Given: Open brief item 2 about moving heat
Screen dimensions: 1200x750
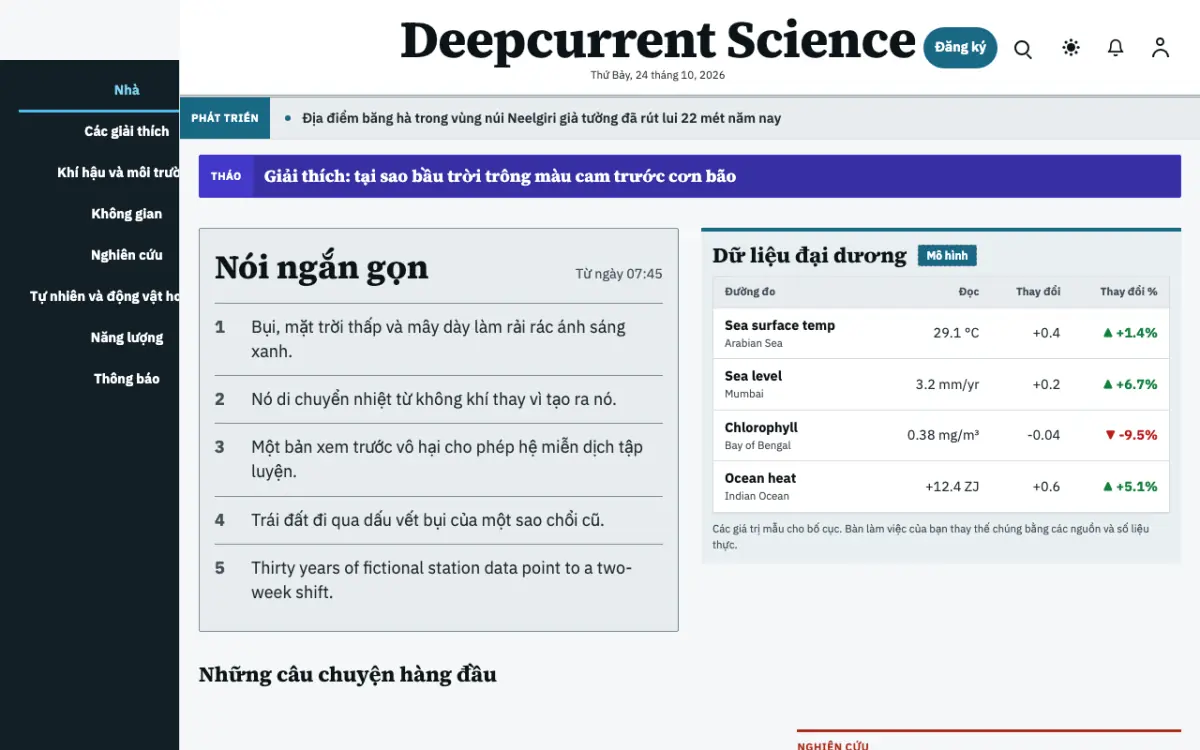Looking at the screenshot, I should [x=438, y=399].
